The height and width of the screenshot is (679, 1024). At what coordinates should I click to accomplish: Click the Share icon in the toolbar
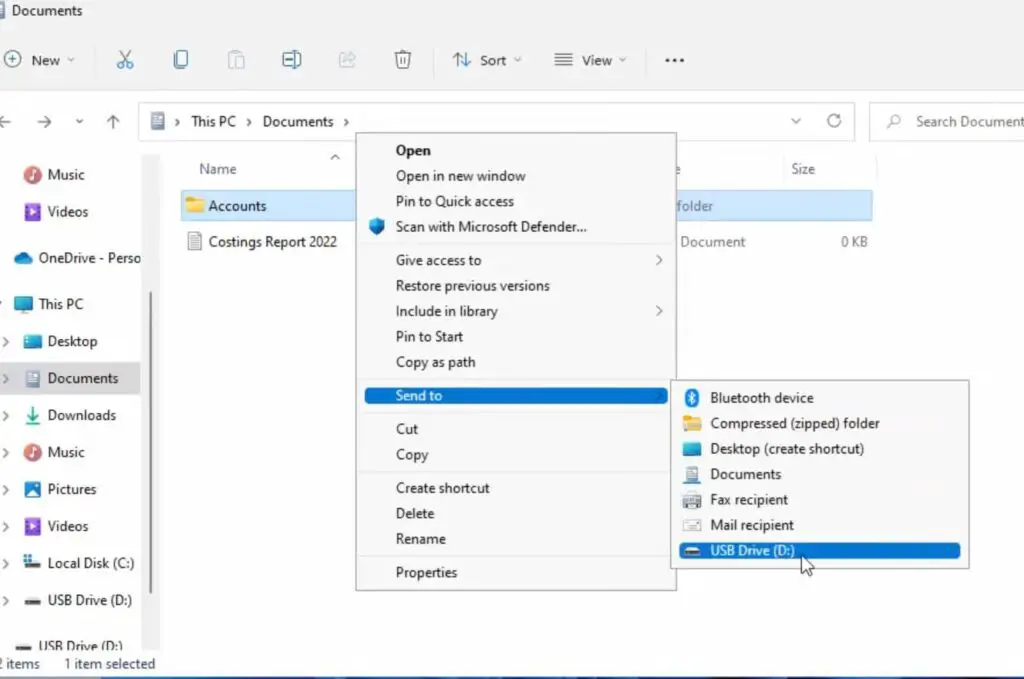click(347, 60)
